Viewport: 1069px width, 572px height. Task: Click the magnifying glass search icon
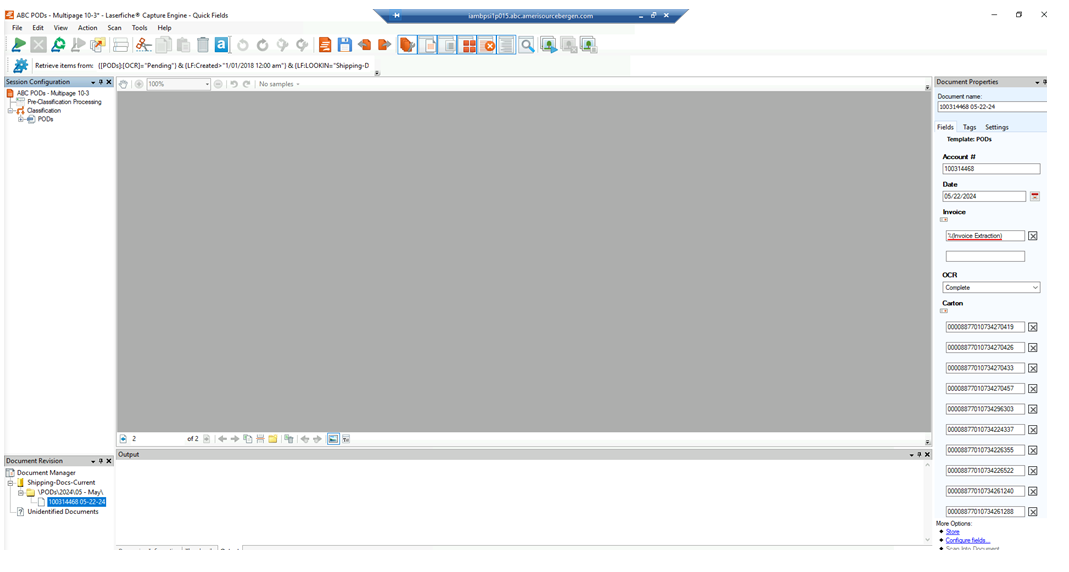[527, 46]
